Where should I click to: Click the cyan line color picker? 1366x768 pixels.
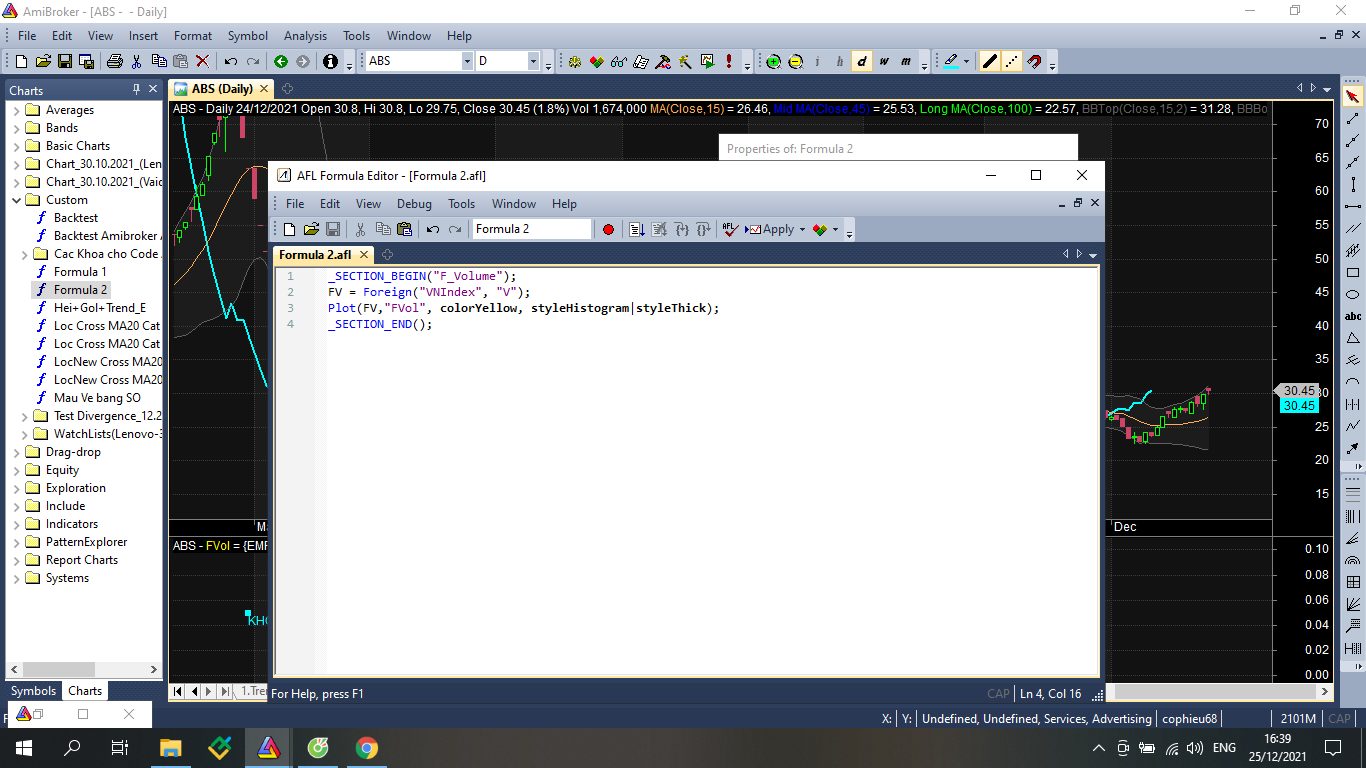tap(950, 62)
